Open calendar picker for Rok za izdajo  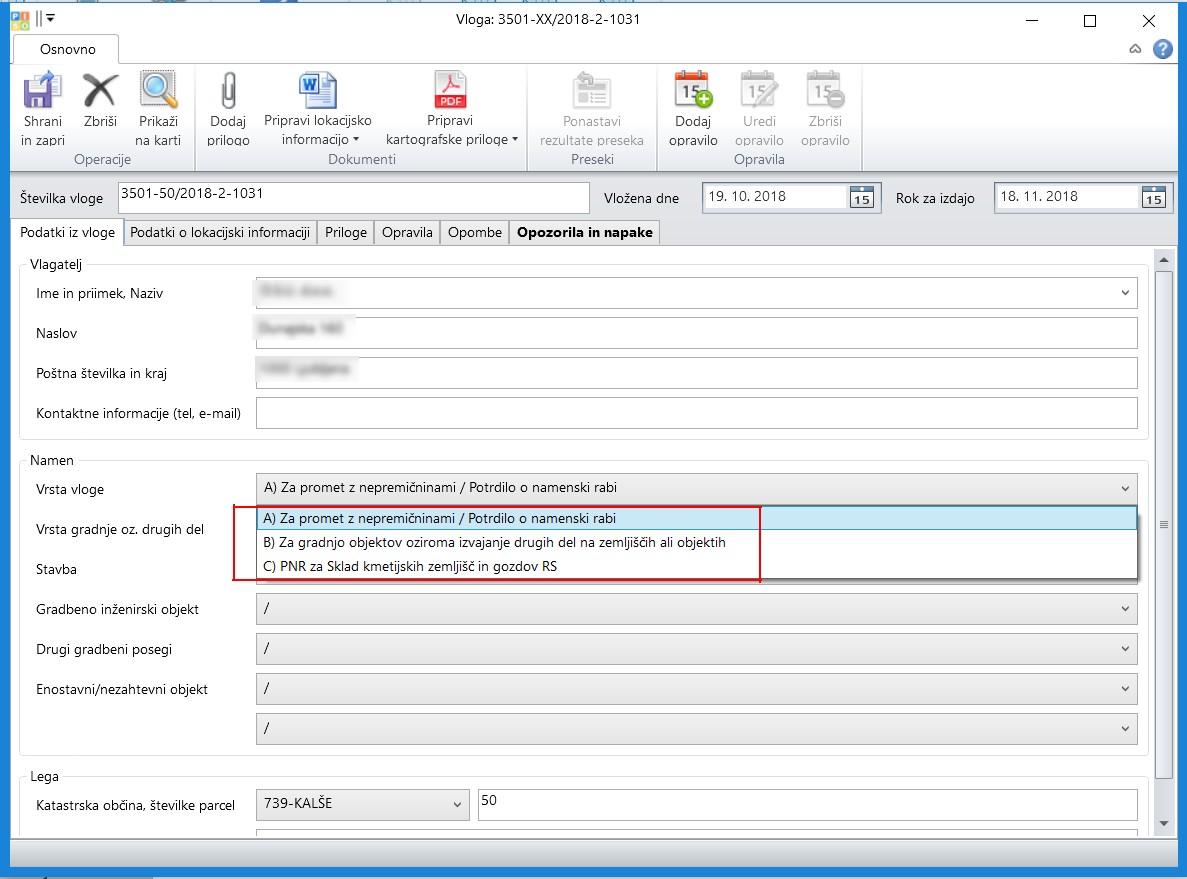pyautogui.click(x=1153, y=197)
